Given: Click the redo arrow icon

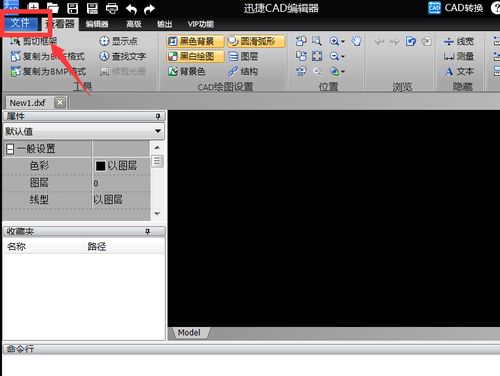Looking at the screenshot, I should click(x=150, y=9).
